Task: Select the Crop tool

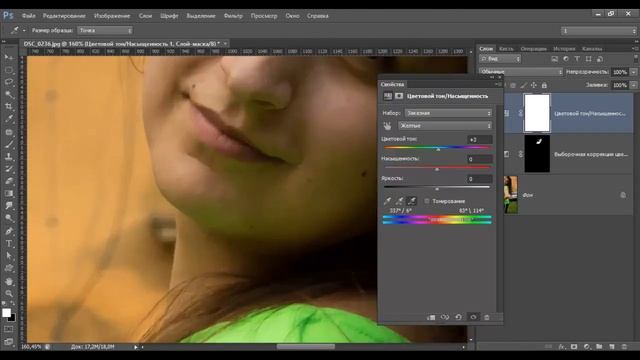Action: (x=9, y=107)
